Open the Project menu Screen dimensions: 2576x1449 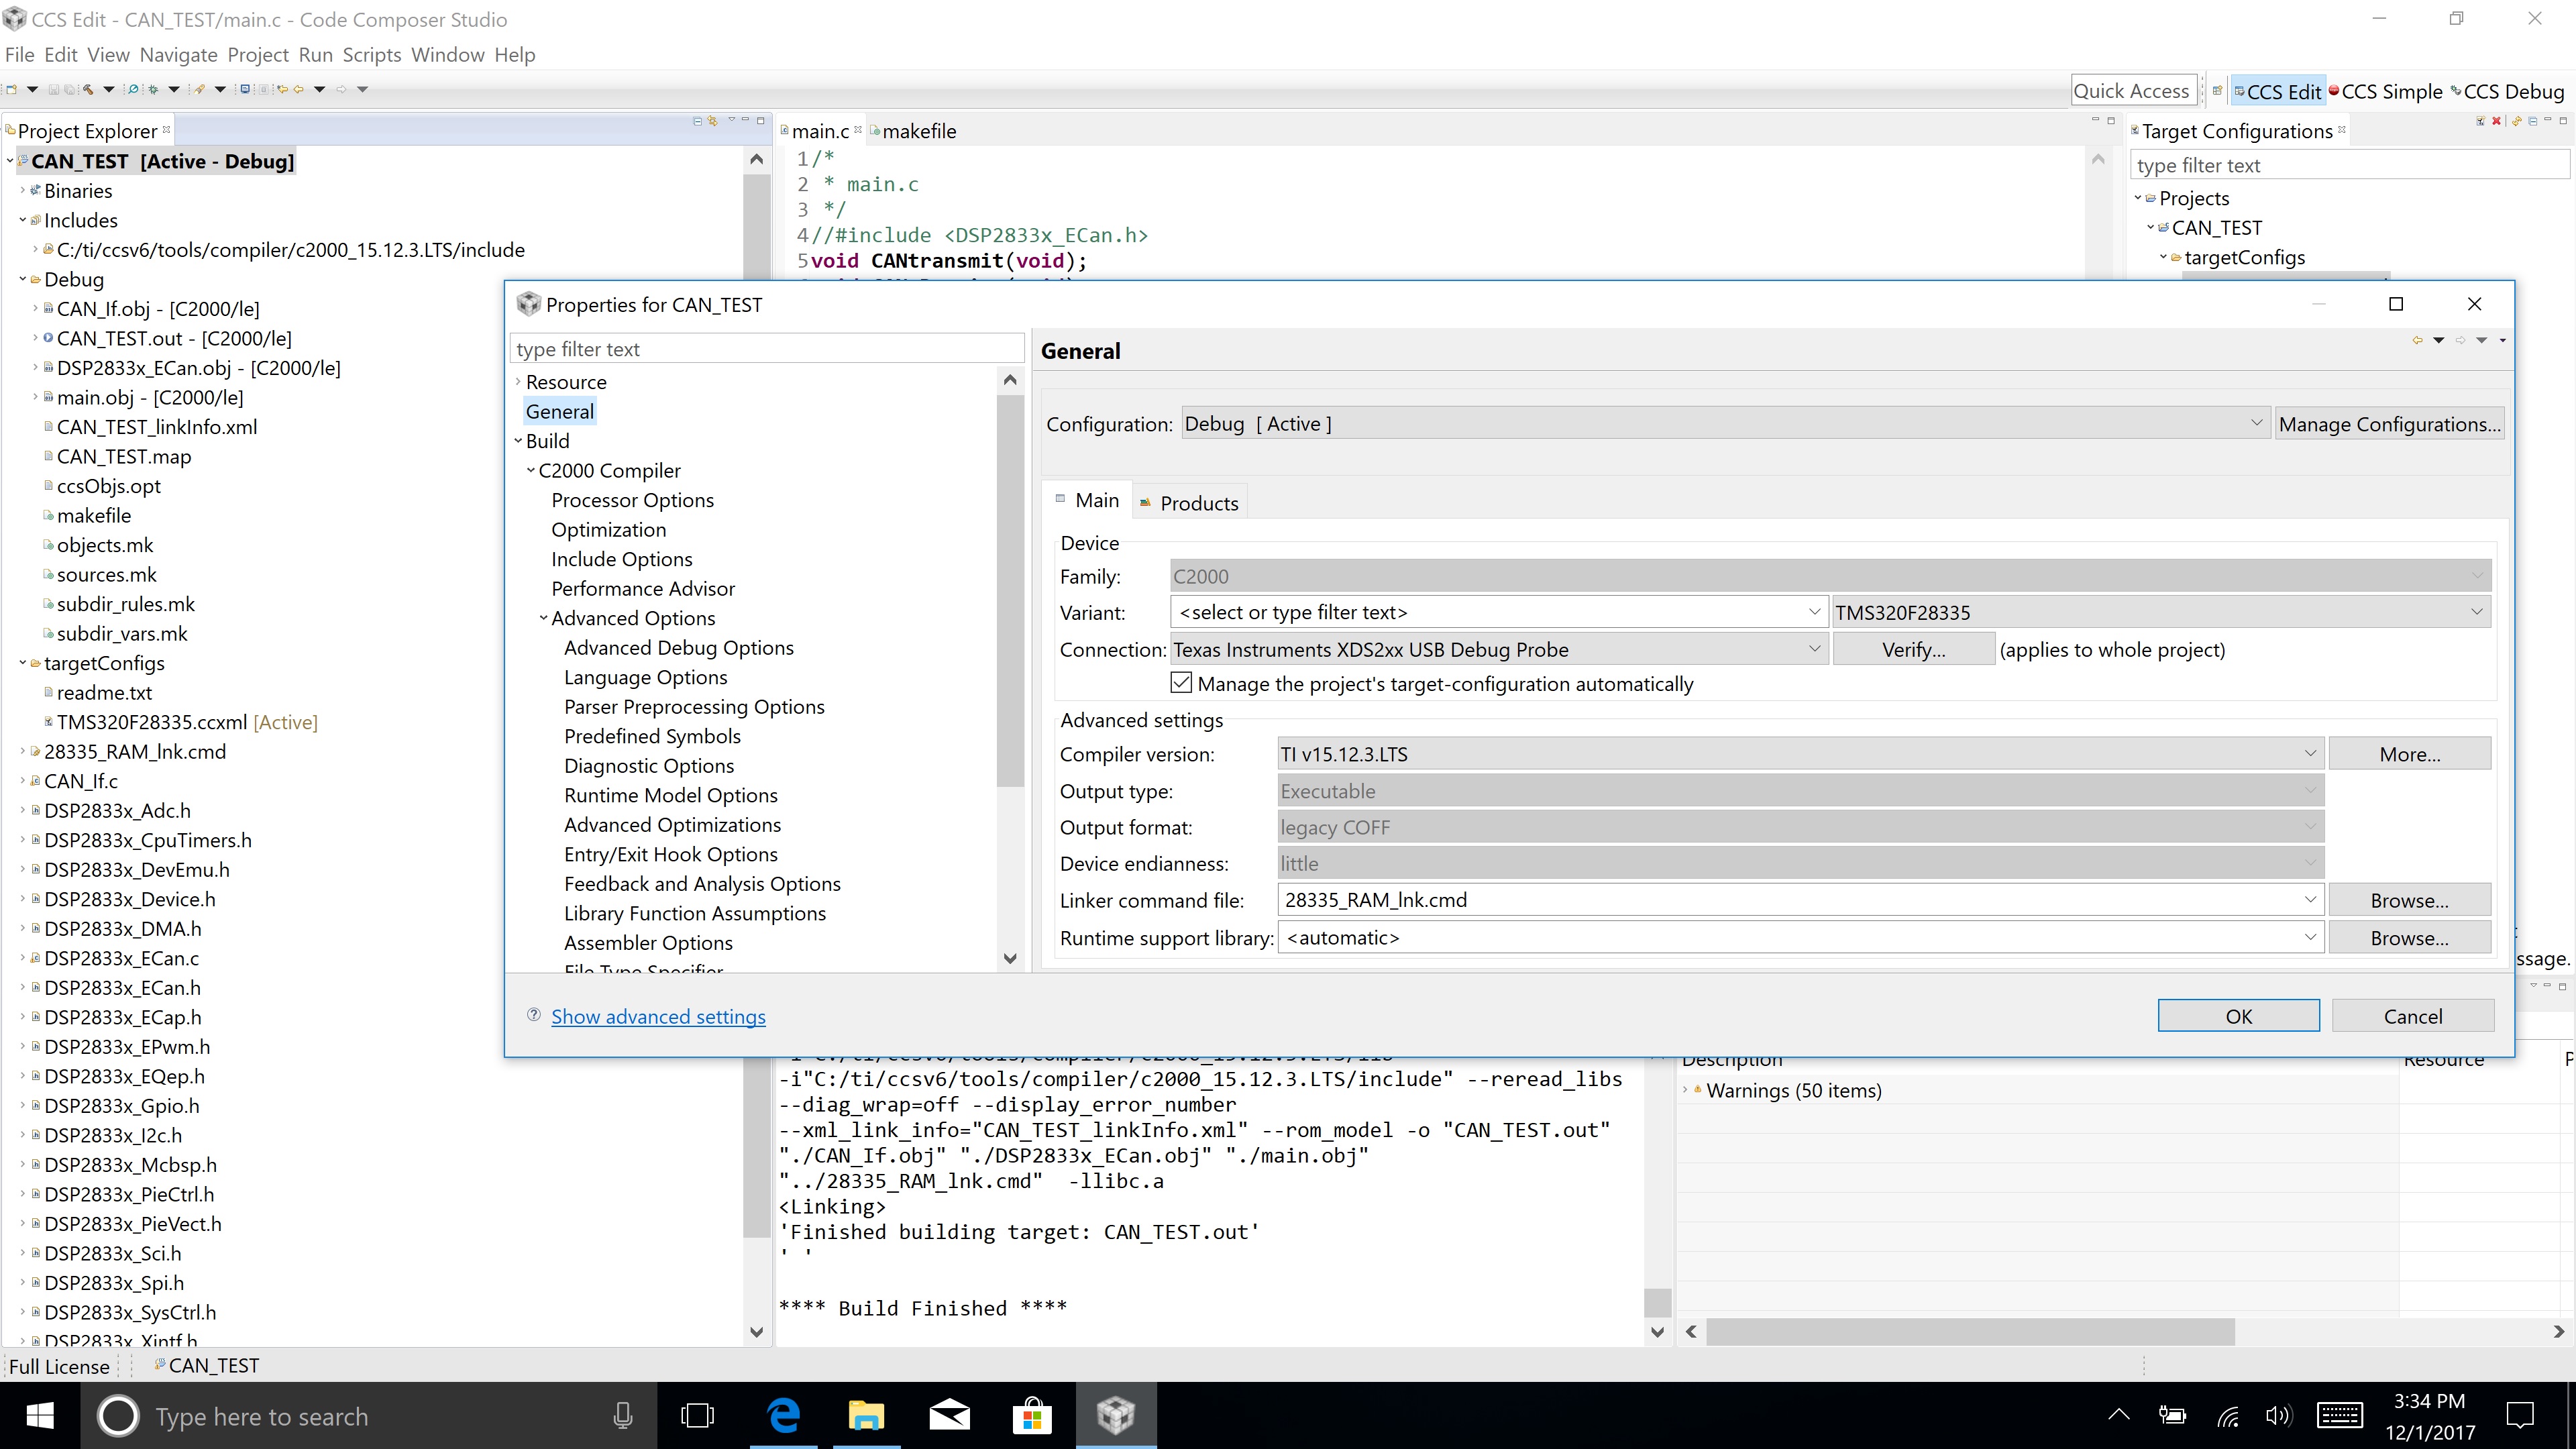point(258,55)
